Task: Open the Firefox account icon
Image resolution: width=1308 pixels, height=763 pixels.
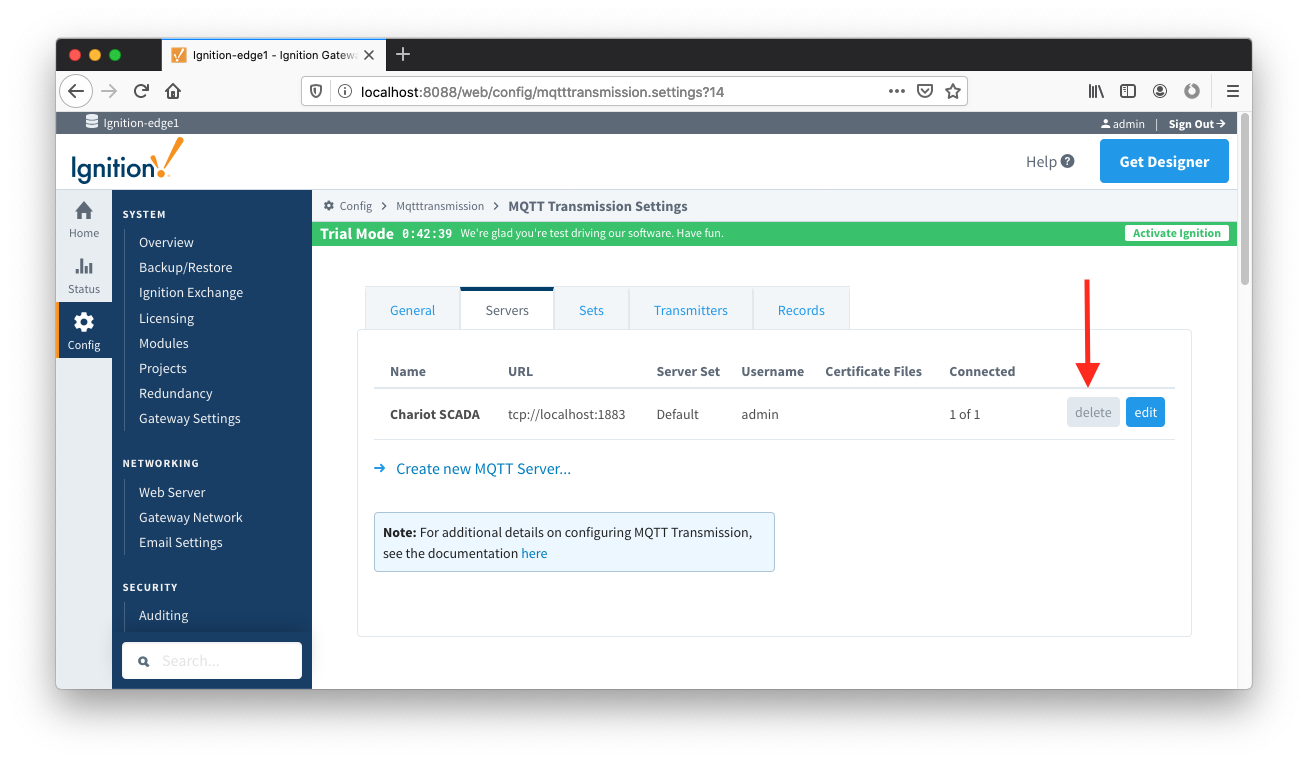Action: [1160, 91]
